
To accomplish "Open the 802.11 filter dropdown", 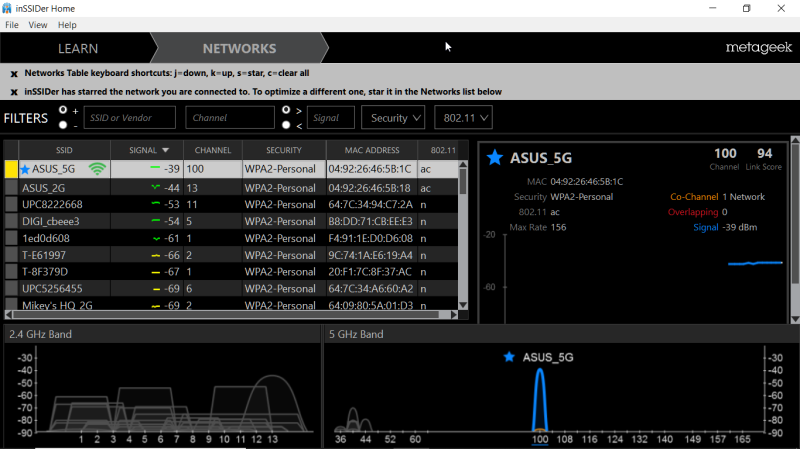I will click(x=463, y=118).
